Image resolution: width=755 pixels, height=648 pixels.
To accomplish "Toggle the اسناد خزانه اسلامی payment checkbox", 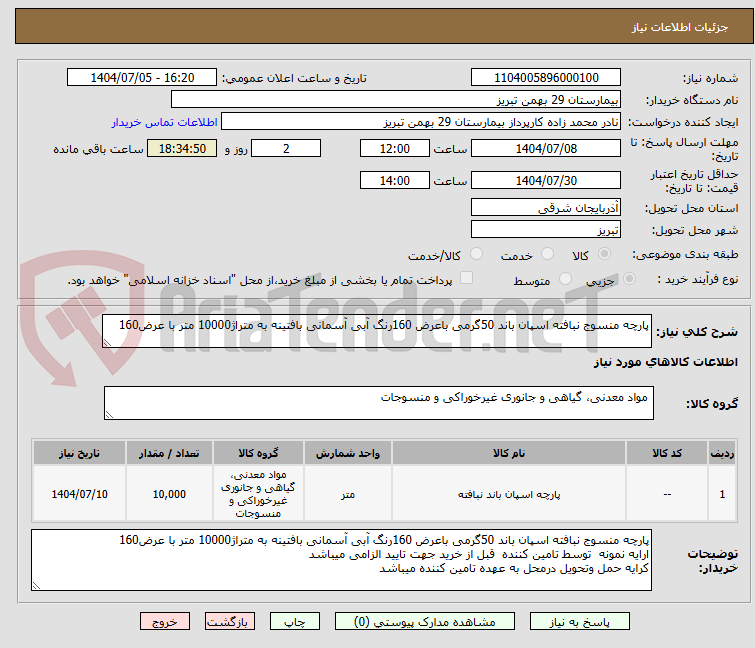I will click(466, 278).
